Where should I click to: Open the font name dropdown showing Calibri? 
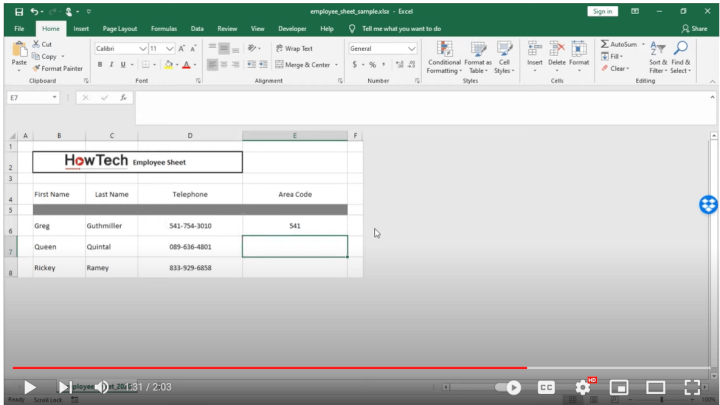point(143,48)
